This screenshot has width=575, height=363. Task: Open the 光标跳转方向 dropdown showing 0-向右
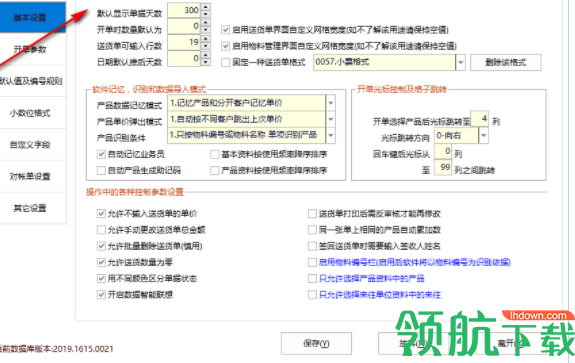483,135
